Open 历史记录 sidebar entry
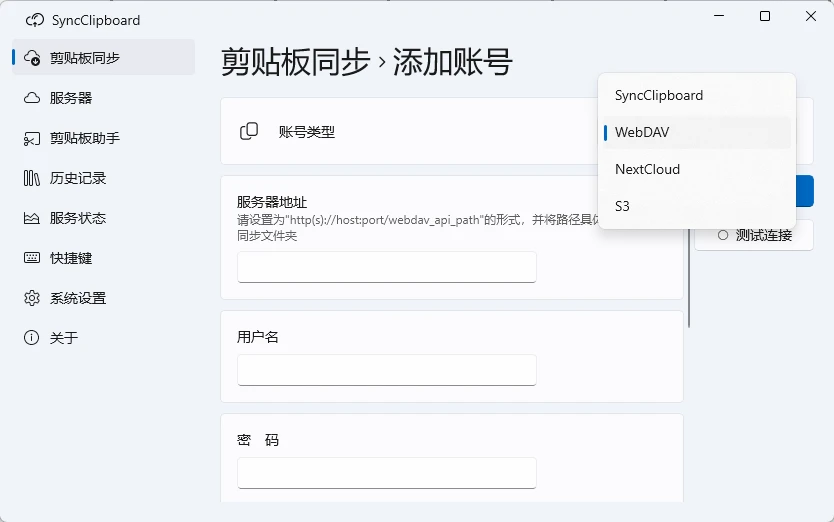Image resolution: width=834 pixels, height=522 pixels. (x=104, y=178)
